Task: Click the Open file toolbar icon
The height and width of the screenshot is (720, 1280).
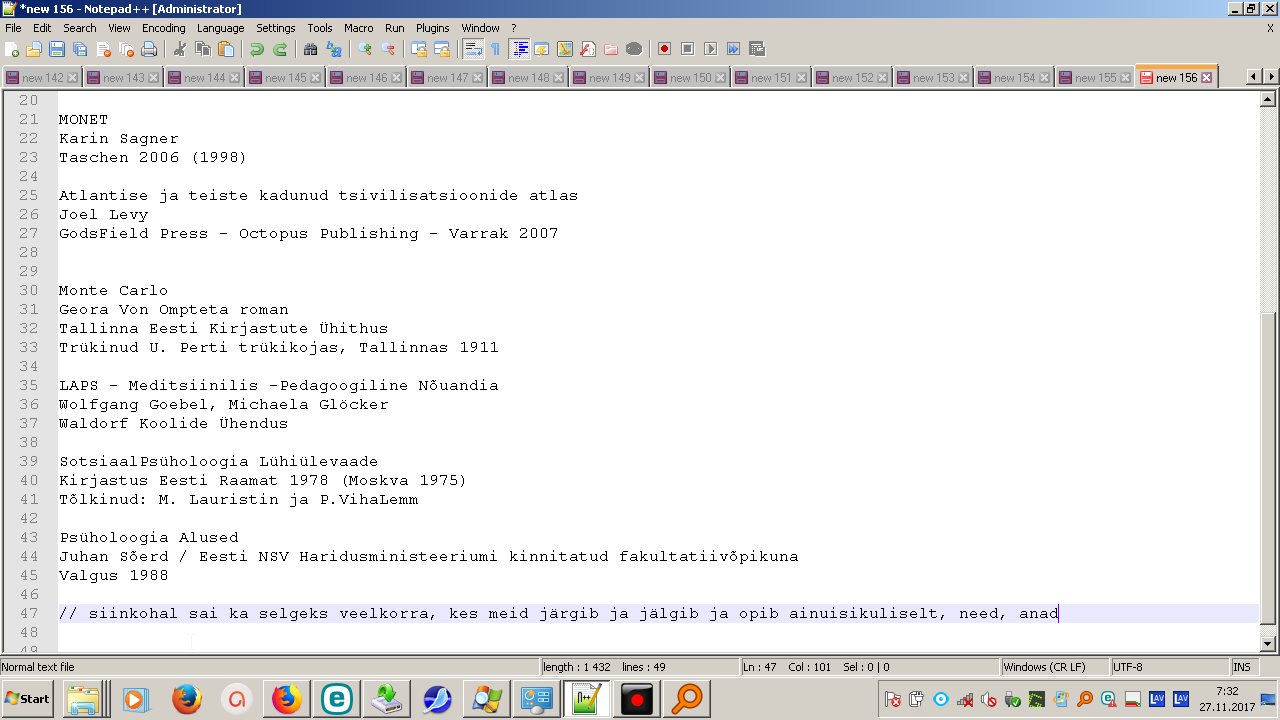Action: coord(34,49)
